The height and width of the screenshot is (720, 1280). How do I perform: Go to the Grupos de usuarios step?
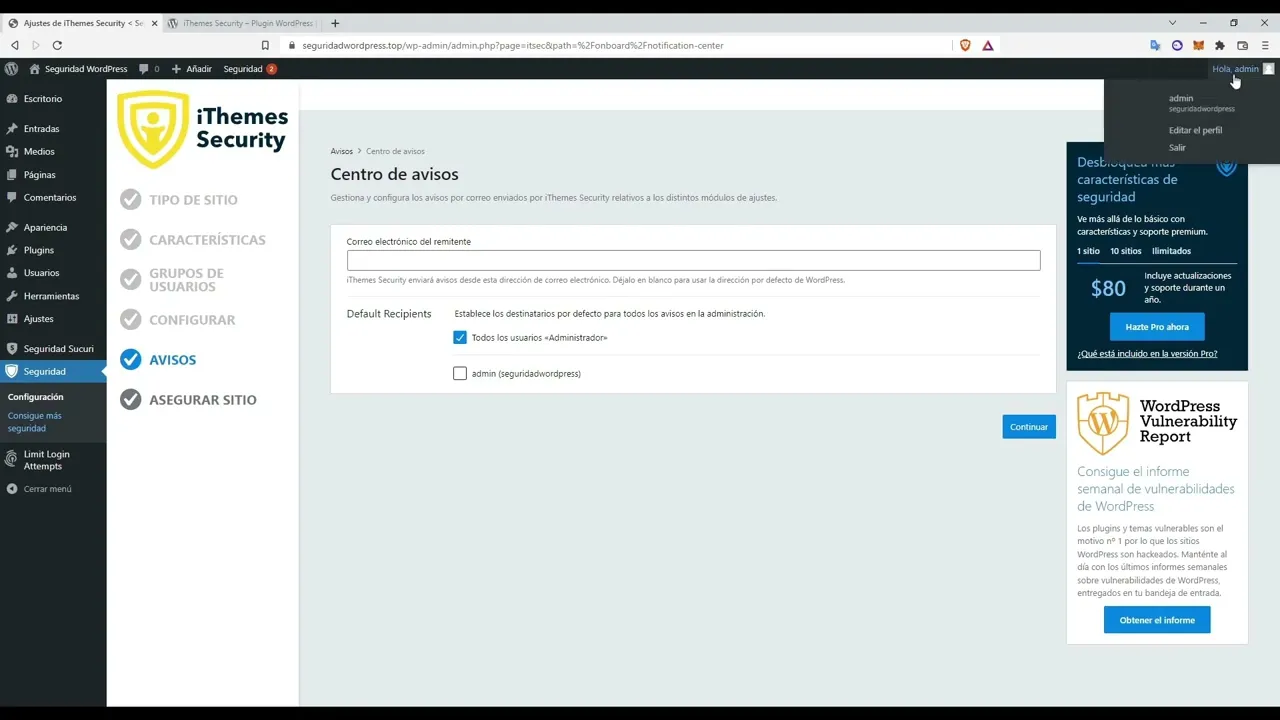click(x=172, y=280)
